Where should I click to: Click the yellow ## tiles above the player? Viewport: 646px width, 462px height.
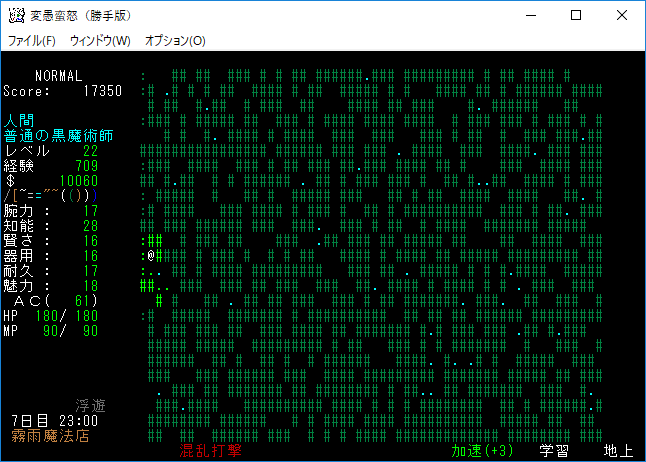pos(154,240)
